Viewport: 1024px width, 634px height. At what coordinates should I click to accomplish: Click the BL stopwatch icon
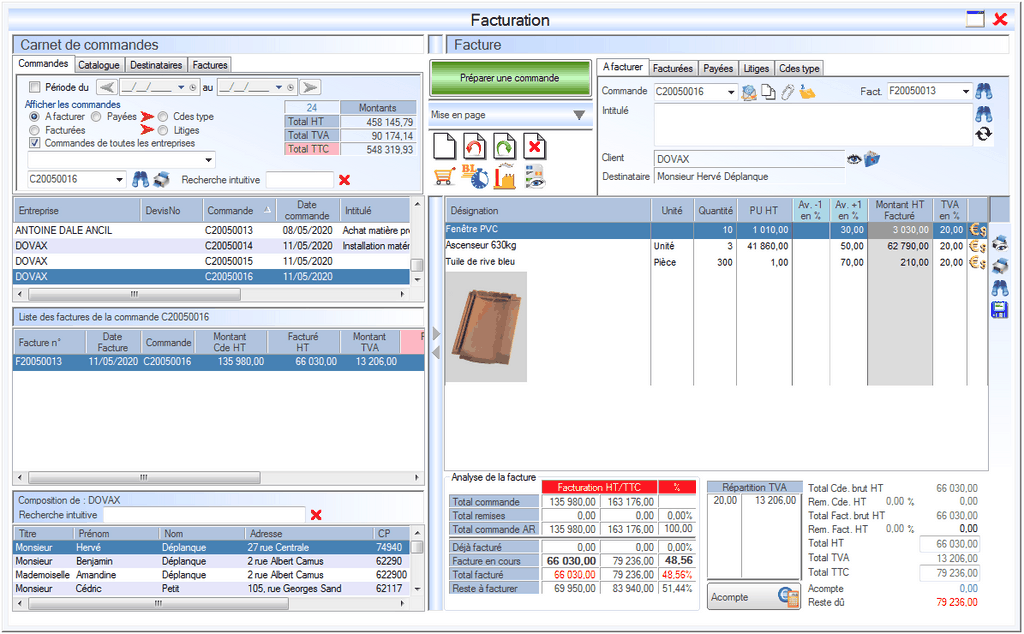475,177
